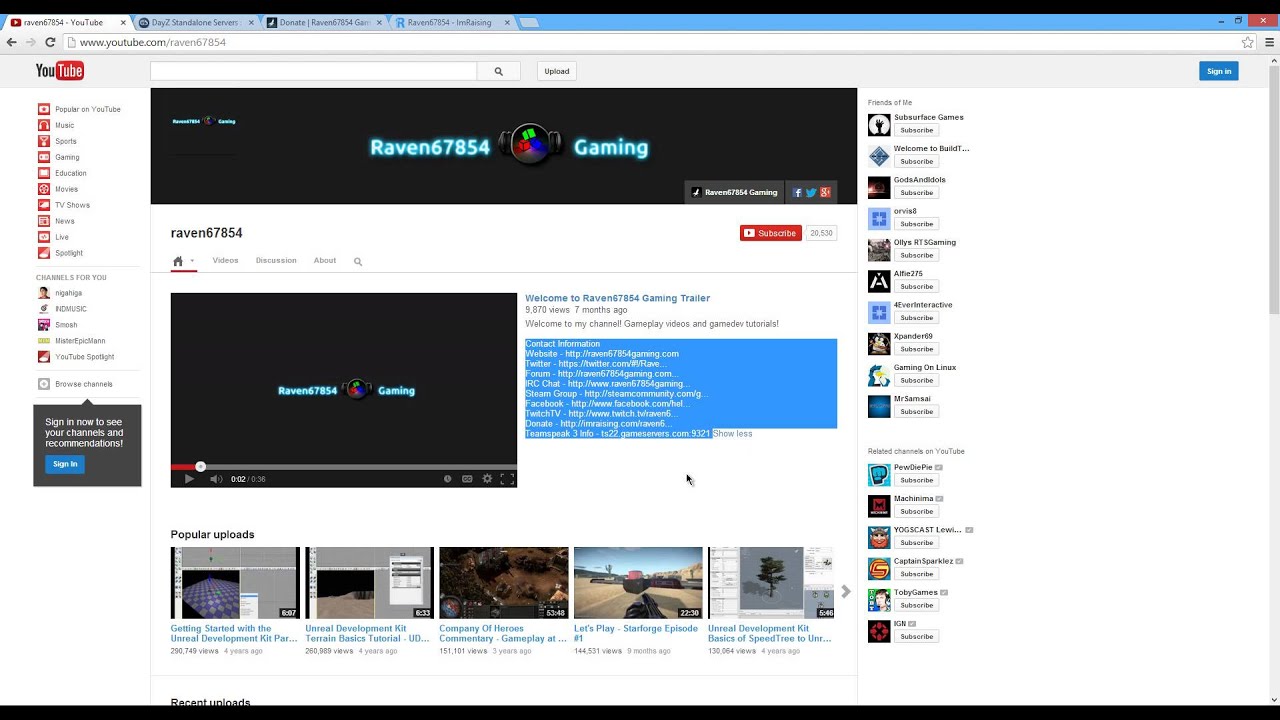Enter fullscreen in the video player
This screenshot has height=720, width=1280.
click(507, 479)
